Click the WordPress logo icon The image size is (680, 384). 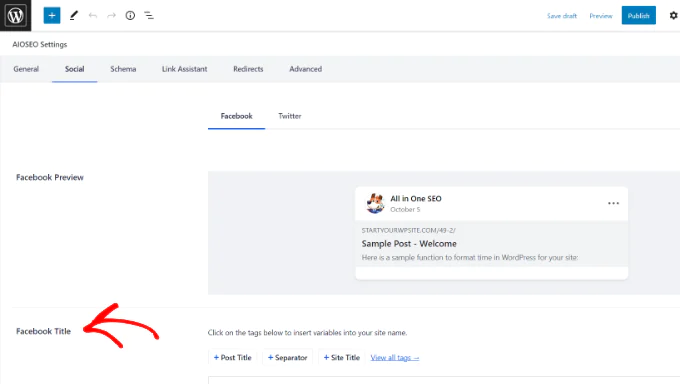click(16, 16)
